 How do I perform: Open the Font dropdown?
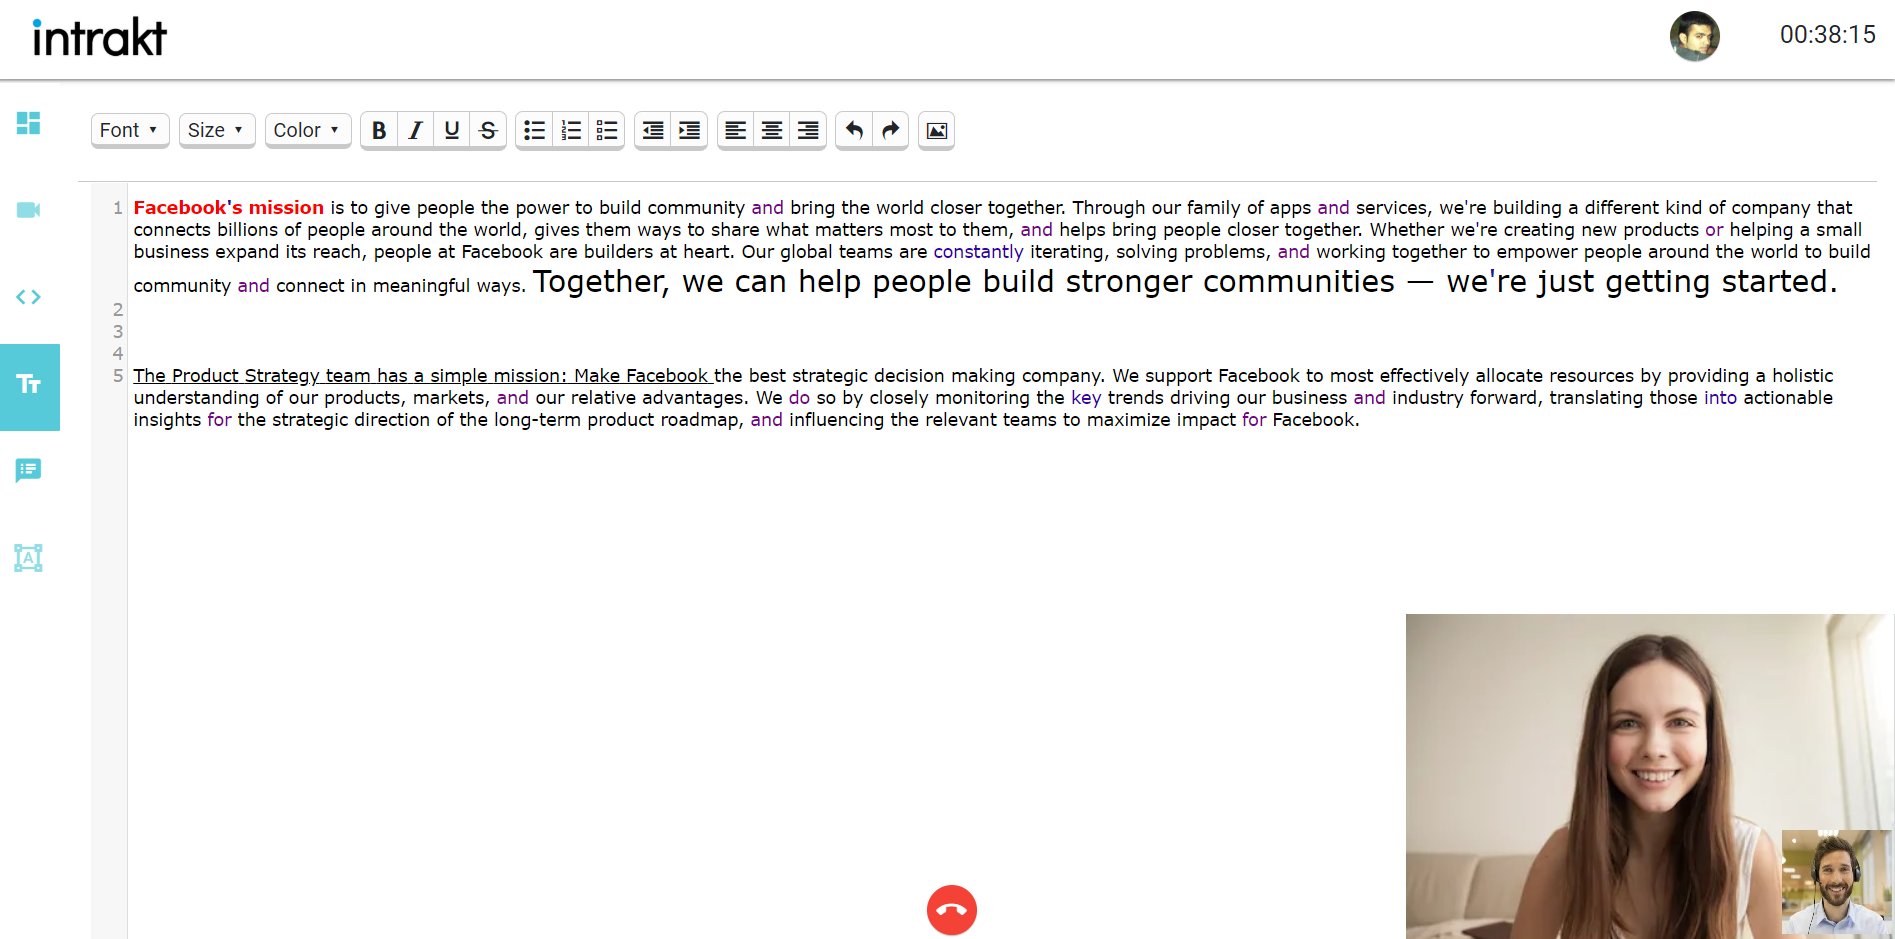(130, 130)
